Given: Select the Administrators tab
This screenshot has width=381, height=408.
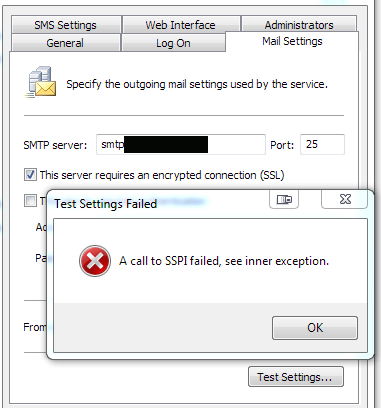Looking at the screenshot, I should [299, 24].
